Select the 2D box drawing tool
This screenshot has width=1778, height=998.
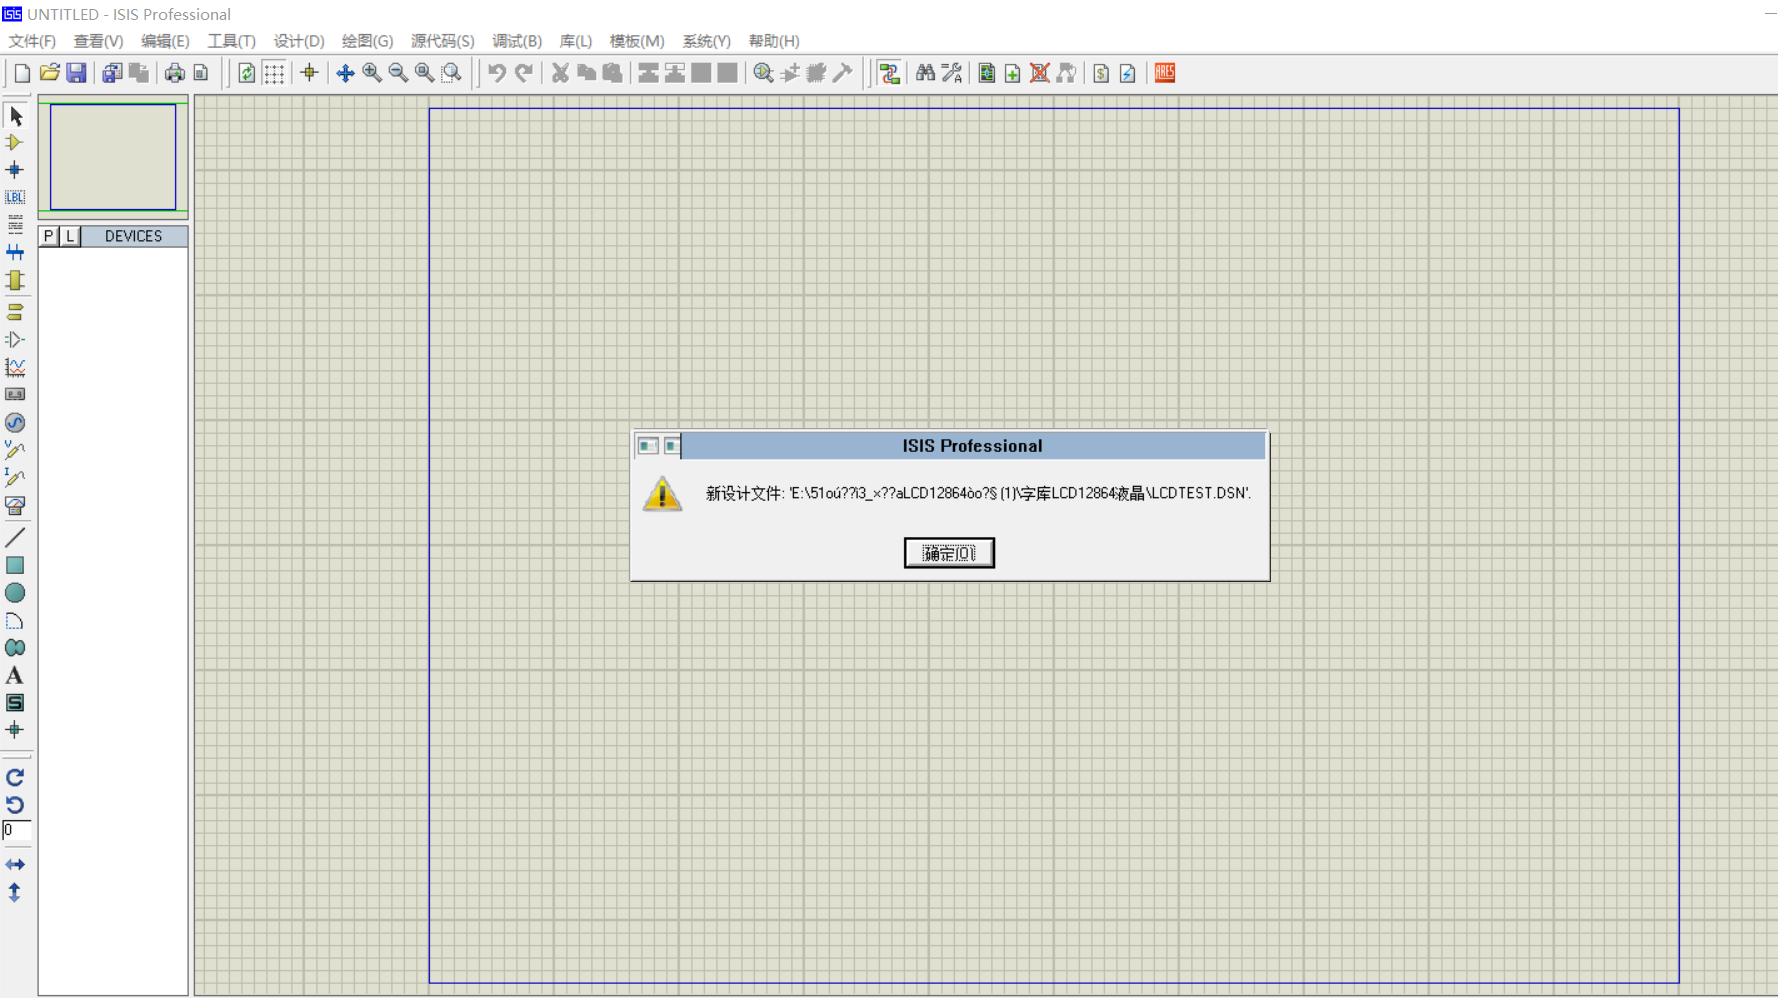[15, 566]
